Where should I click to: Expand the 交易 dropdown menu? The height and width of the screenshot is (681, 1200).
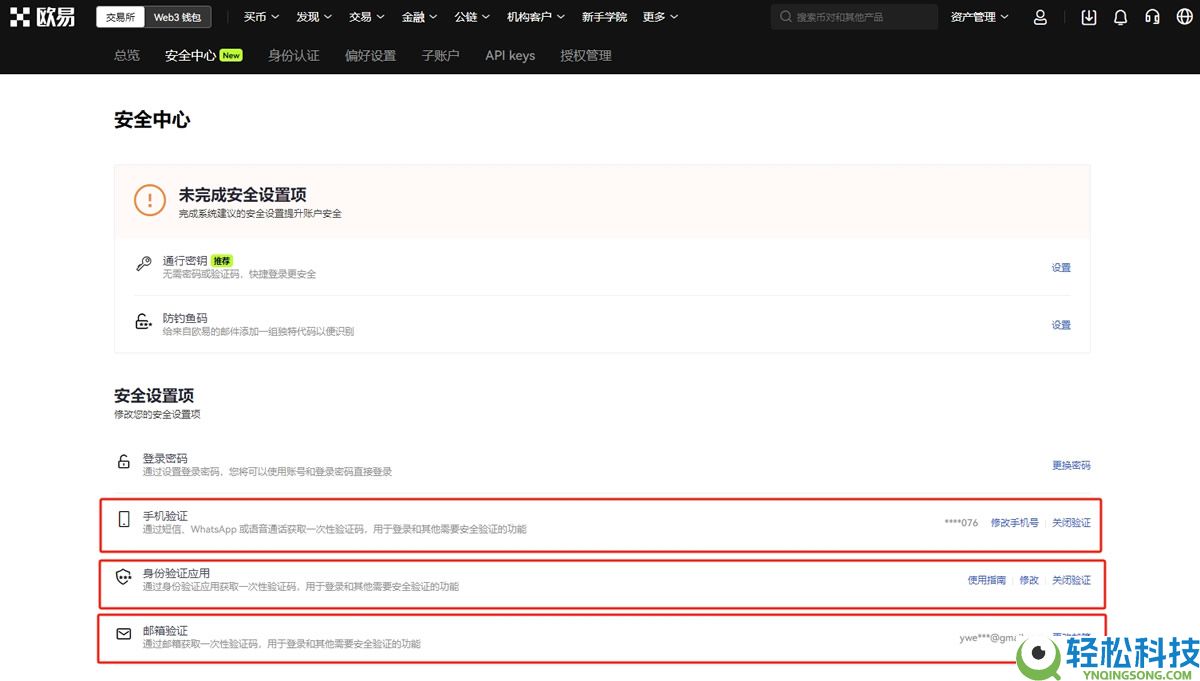pyautogui.click(x=366, y=16)
